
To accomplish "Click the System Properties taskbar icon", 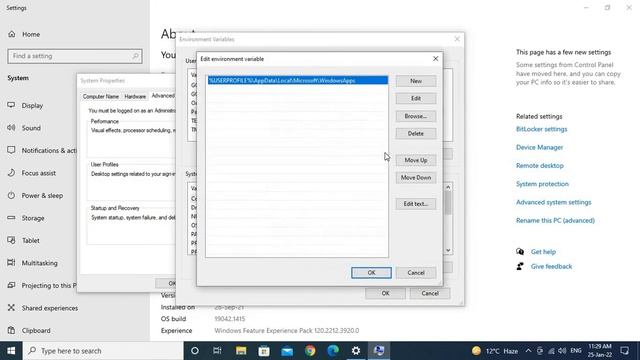I will coord(379,351).
